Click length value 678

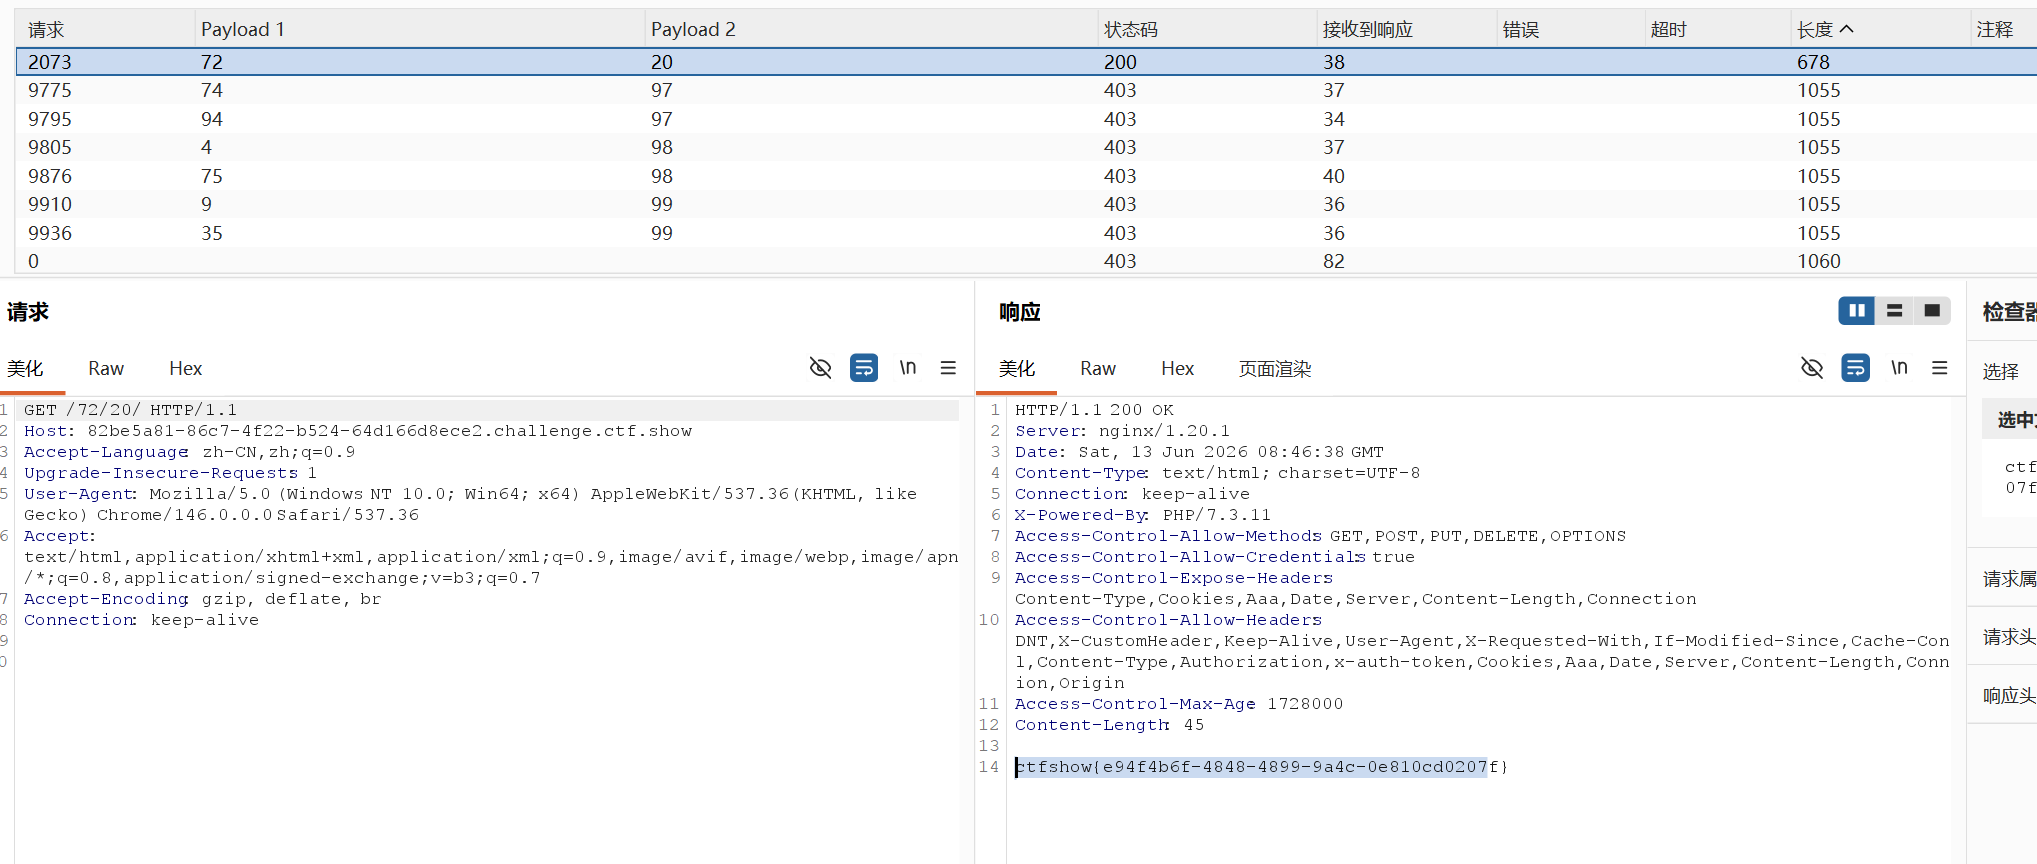[1813, 62]
